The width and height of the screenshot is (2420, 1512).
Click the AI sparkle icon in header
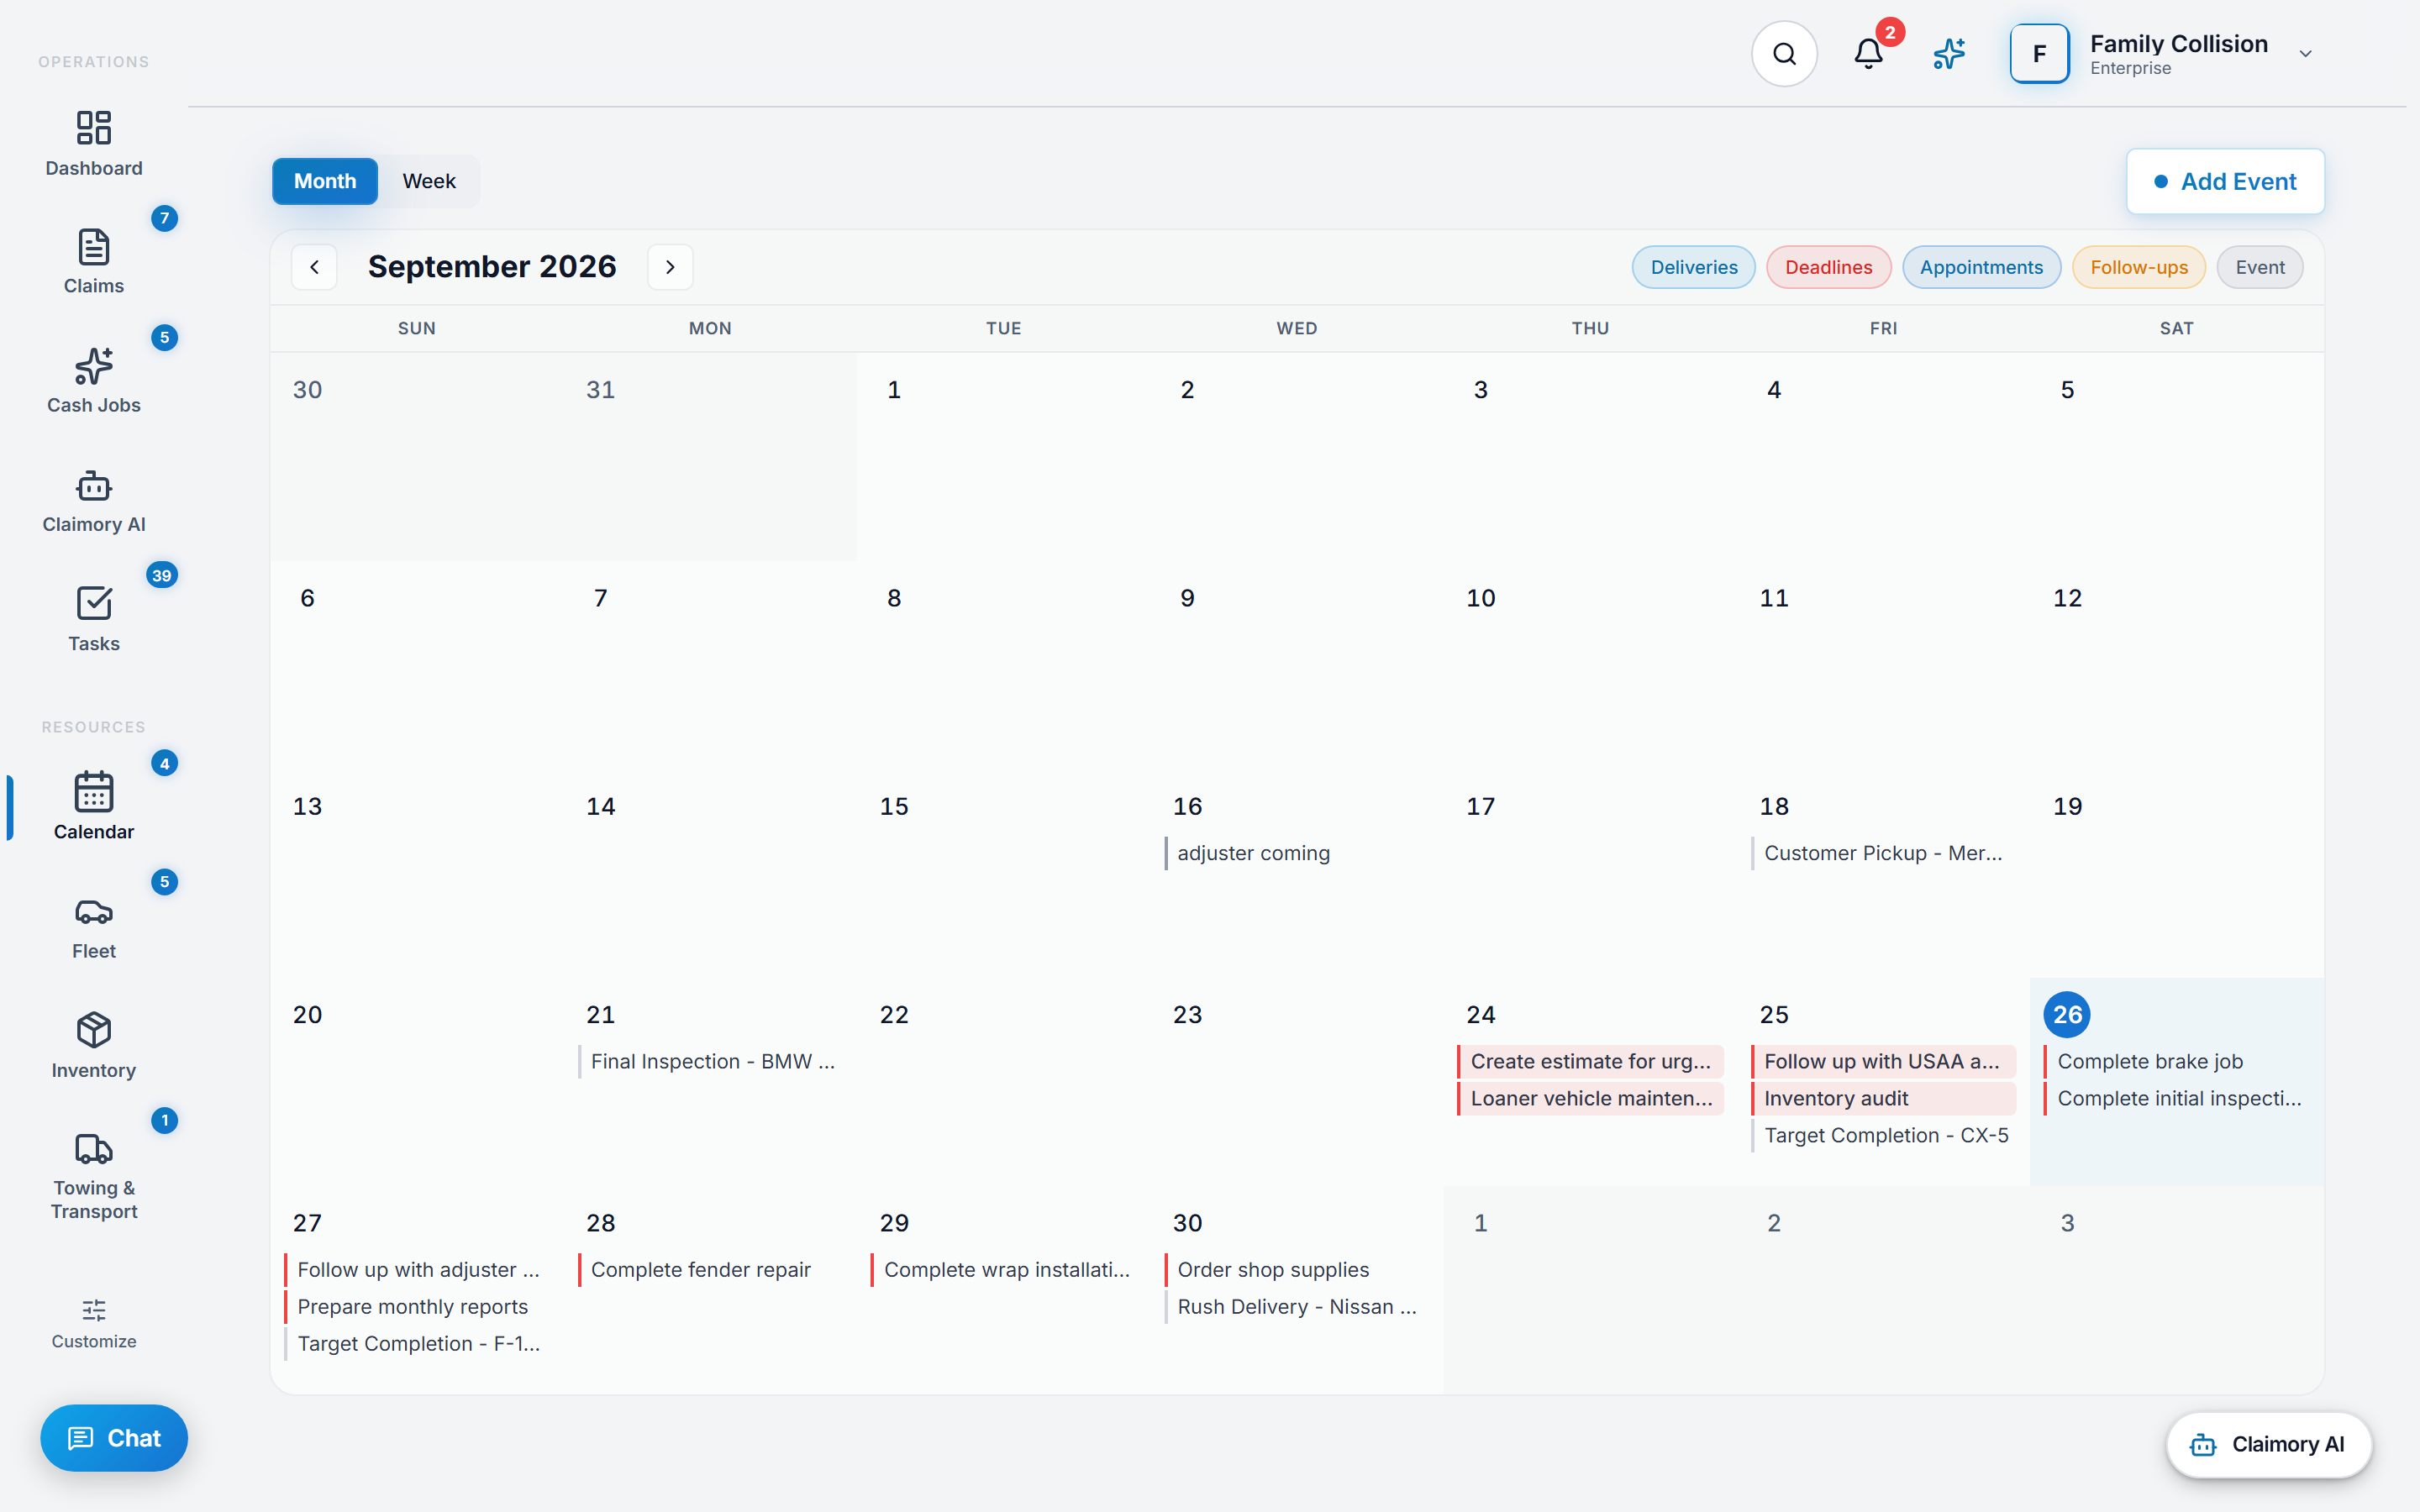click(x=1949, y=54)
